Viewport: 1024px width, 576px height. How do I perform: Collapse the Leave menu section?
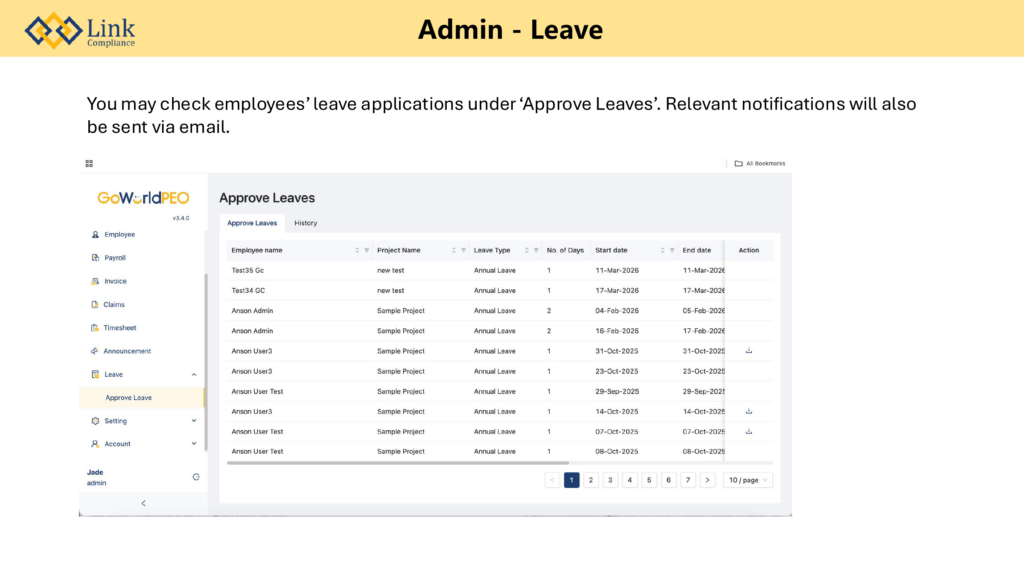tap(194, 375)
